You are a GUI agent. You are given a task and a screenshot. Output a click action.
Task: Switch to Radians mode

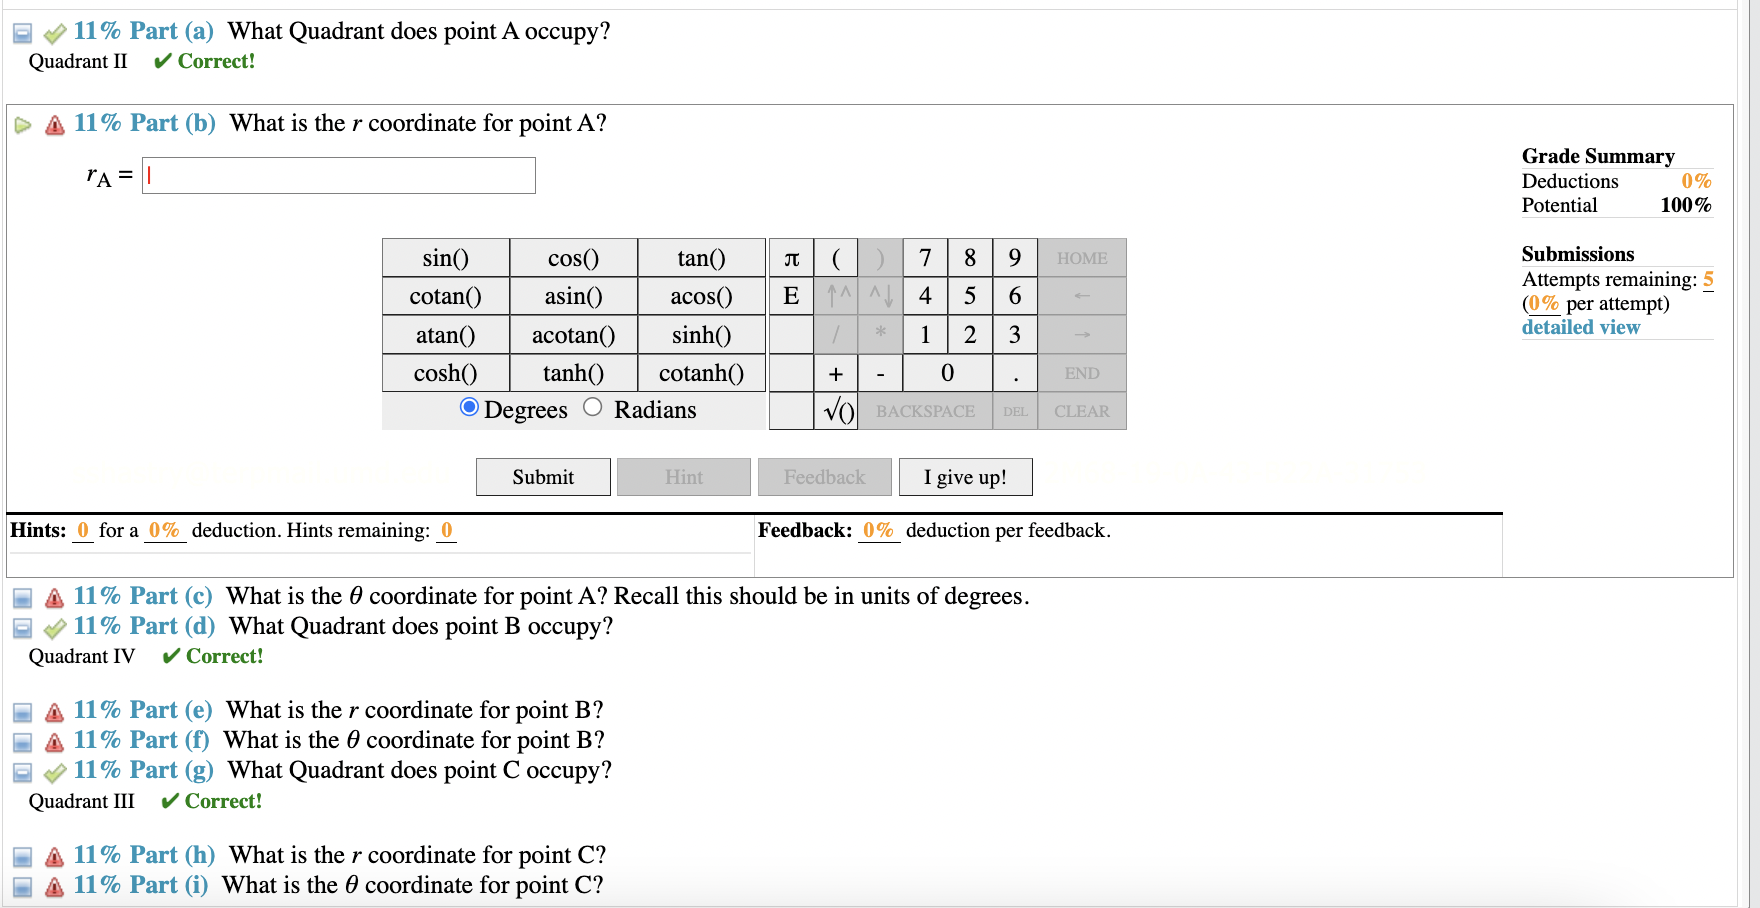click(x=592, y=408)
